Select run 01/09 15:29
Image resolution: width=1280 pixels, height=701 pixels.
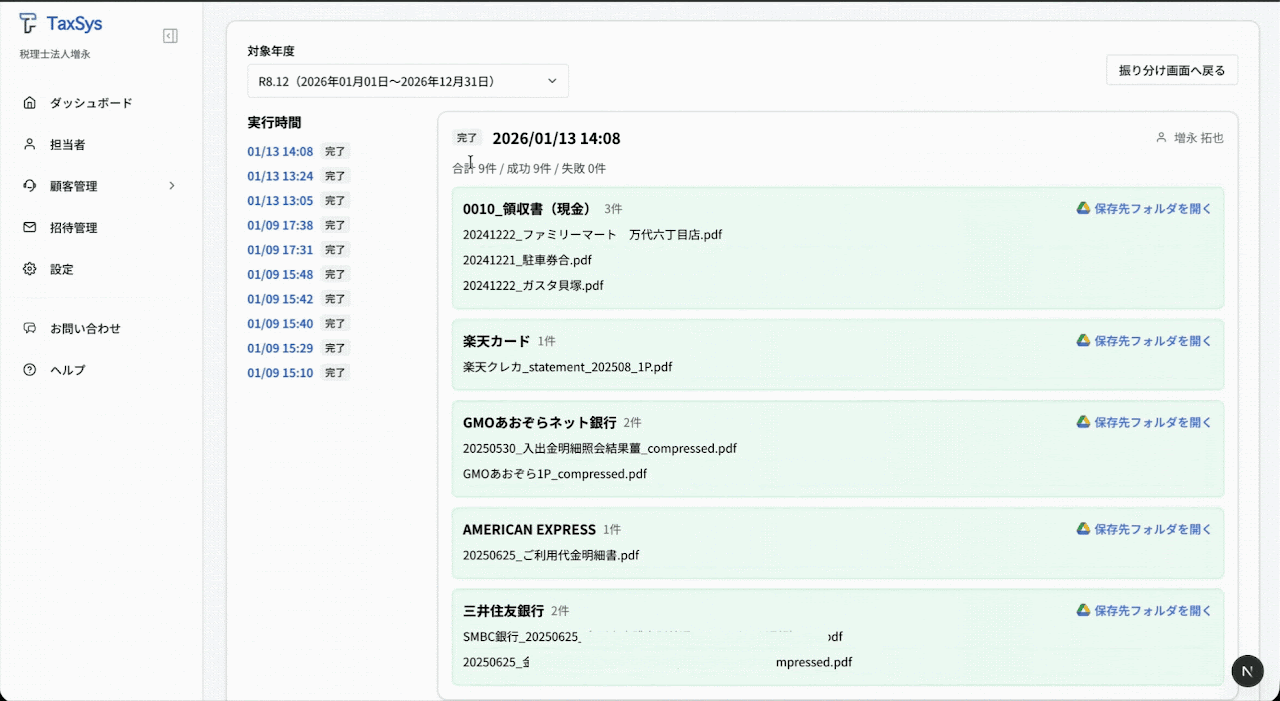[x=280, y=348]
